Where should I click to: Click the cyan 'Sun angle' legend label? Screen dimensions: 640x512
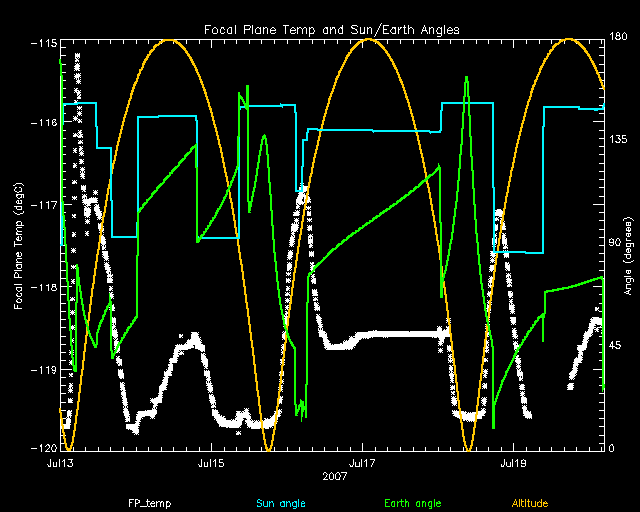point(279,503)
